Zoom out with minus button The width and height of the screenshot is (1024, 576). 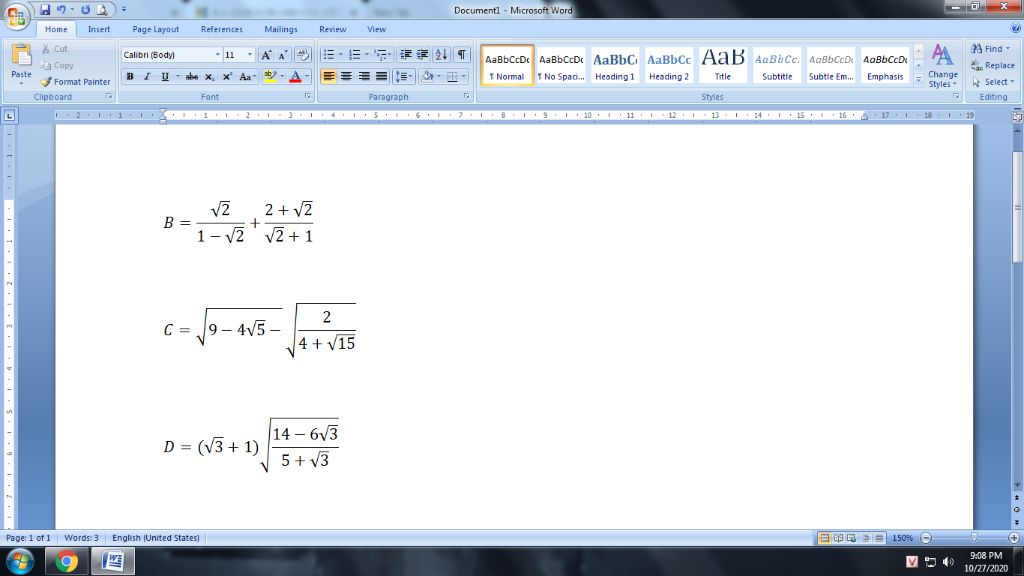tap(925, 537)
